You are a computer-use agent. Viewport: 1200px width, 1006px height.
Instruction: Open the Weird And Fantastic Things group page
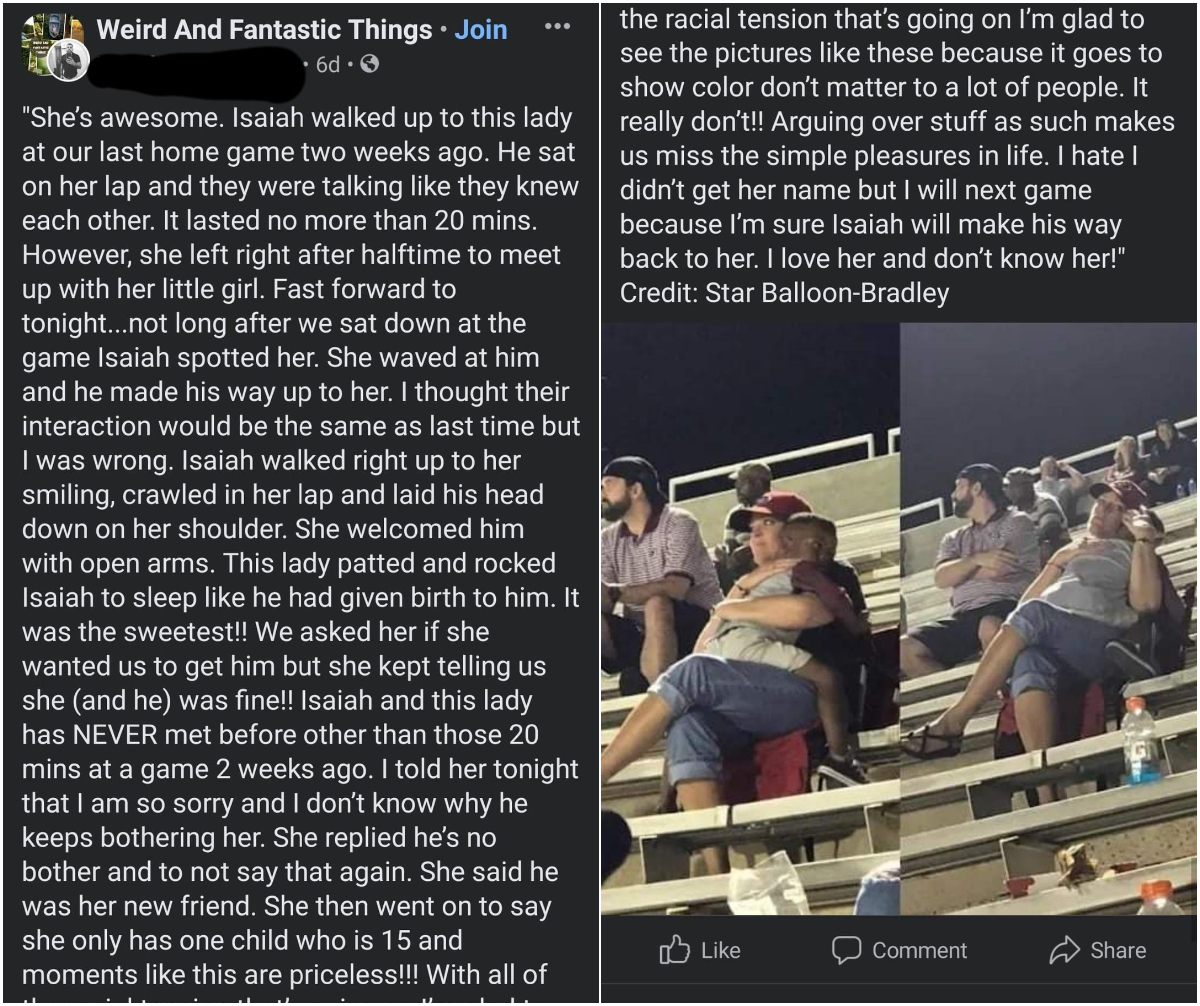click(x=265, y=29)
